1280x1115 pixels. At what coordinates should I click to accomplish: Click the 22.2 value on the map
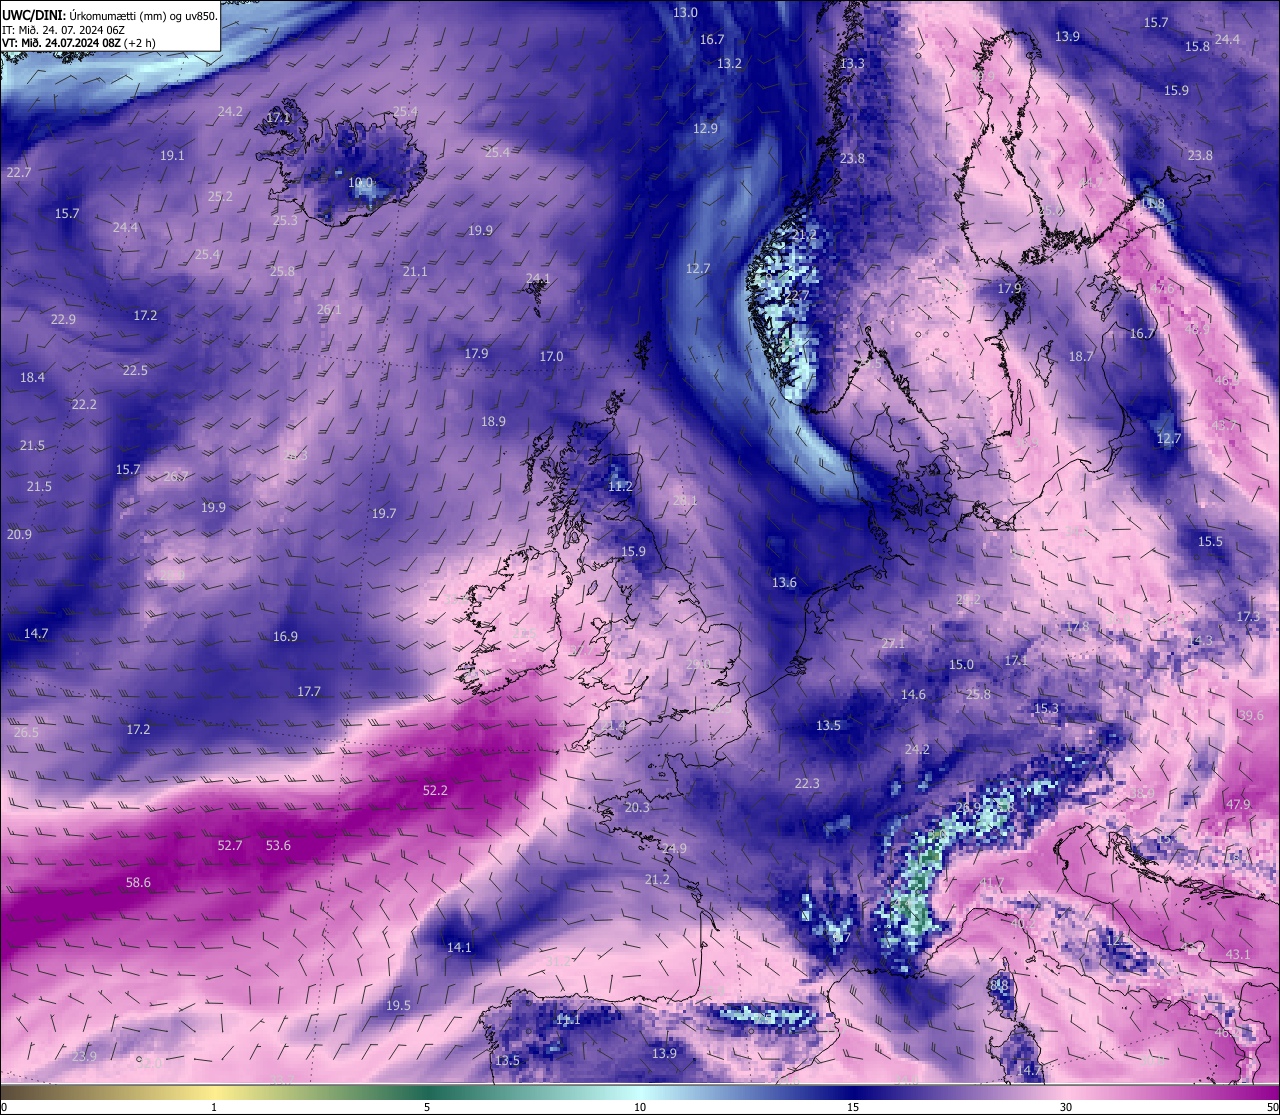[84, 404]
